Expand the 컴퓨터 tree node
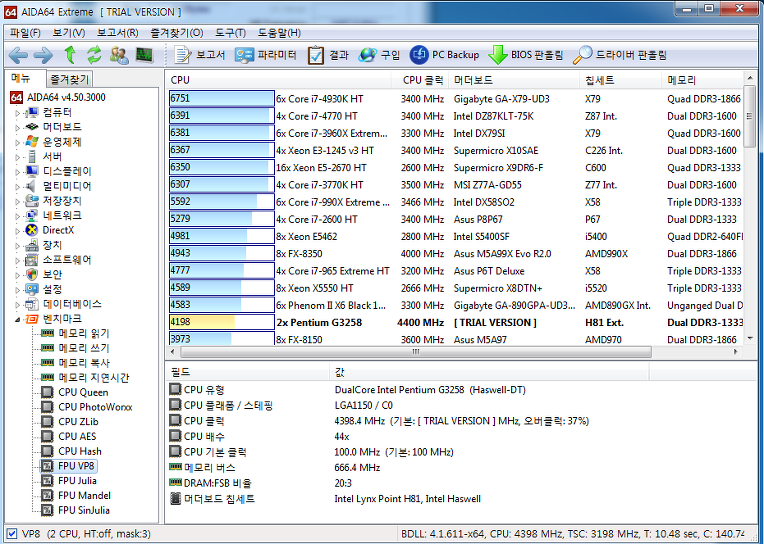Viewport: 764px width, 544px height. (x=17, y=113)
